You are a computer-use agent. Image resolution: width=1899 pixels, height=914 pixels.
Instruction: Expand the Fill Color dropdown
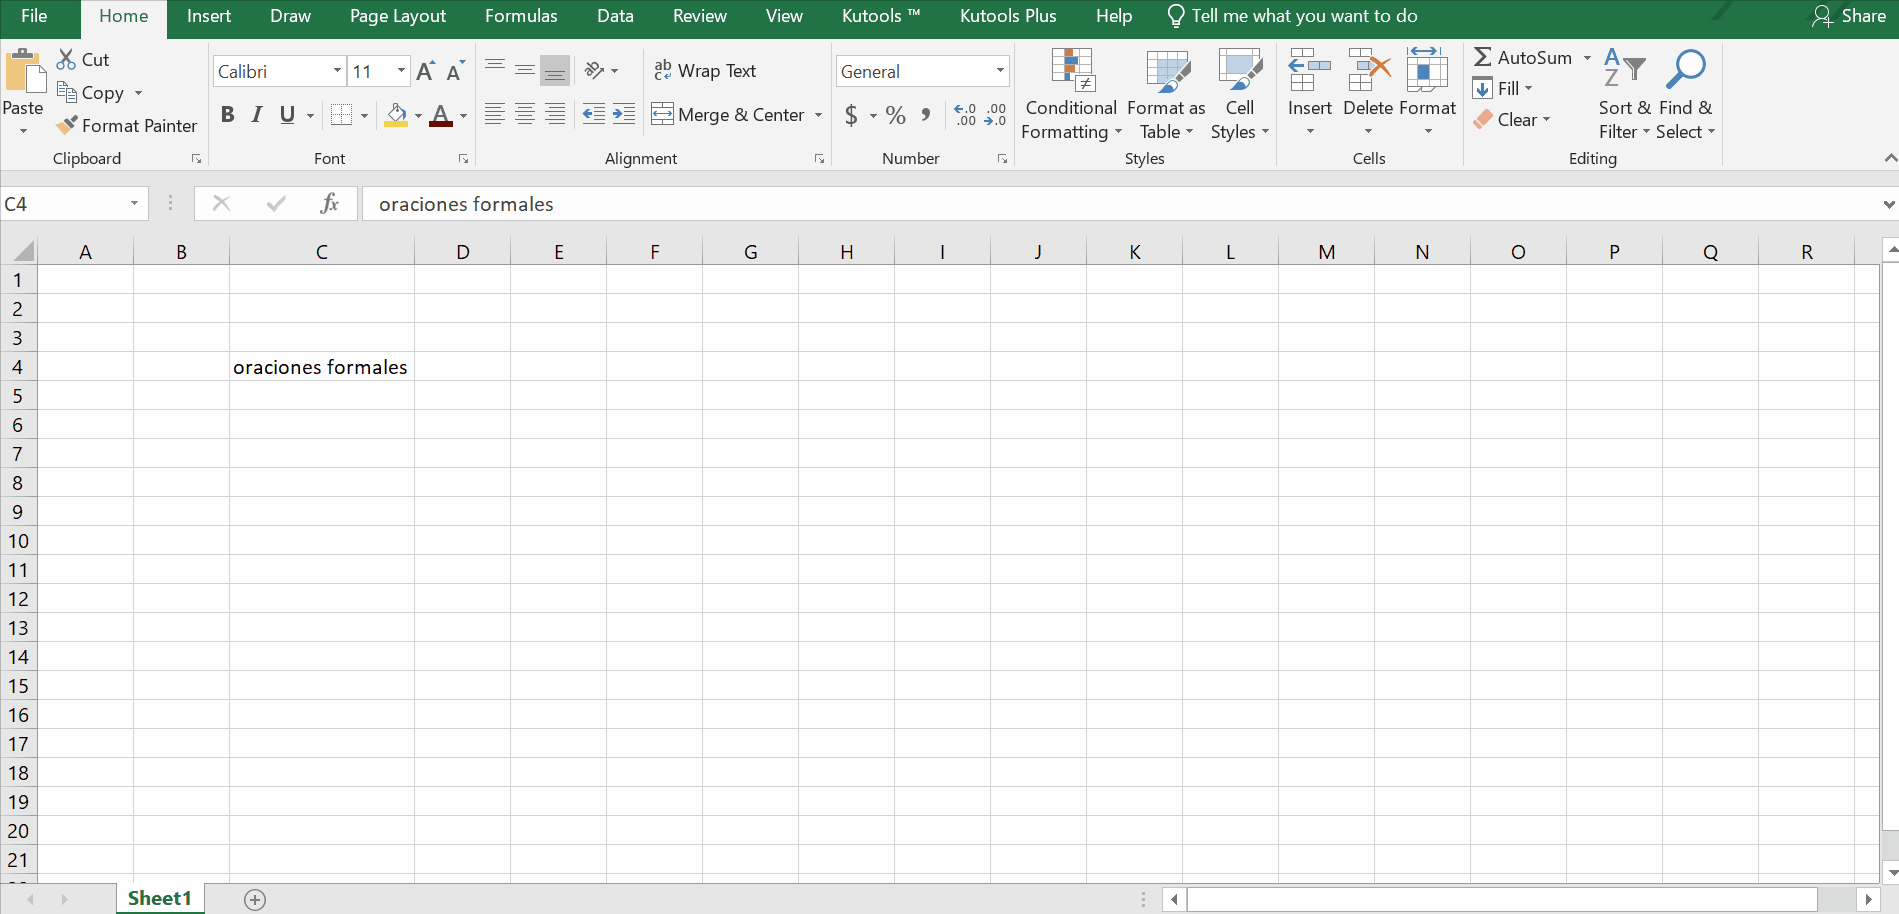[419, 115]
